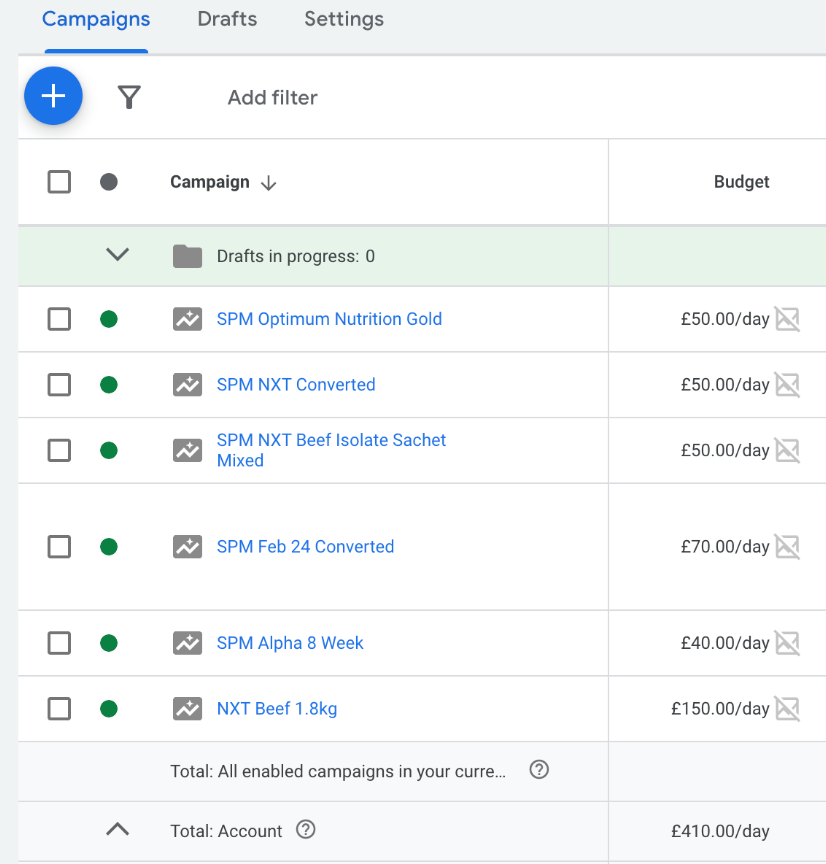Sort by the Campaign column header

(x=210, y=182)
